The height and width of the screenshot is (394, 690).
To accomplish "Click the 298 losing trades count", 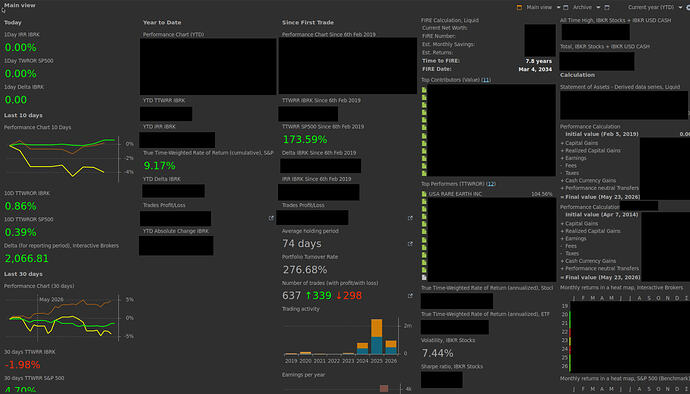I will [x=349, y=296].
